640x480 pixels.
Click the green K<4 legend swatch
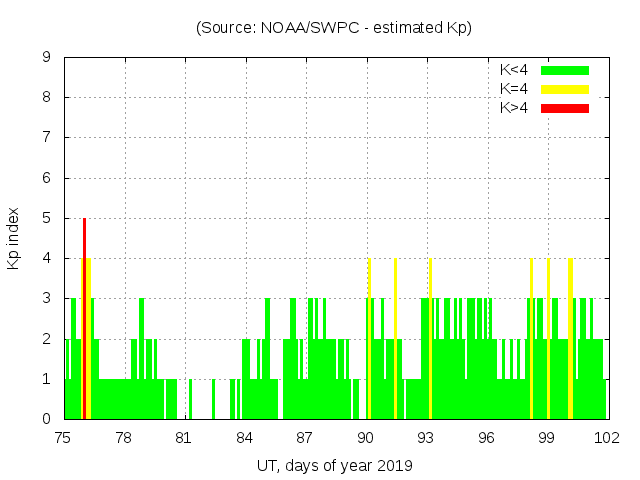coord(565,70)
